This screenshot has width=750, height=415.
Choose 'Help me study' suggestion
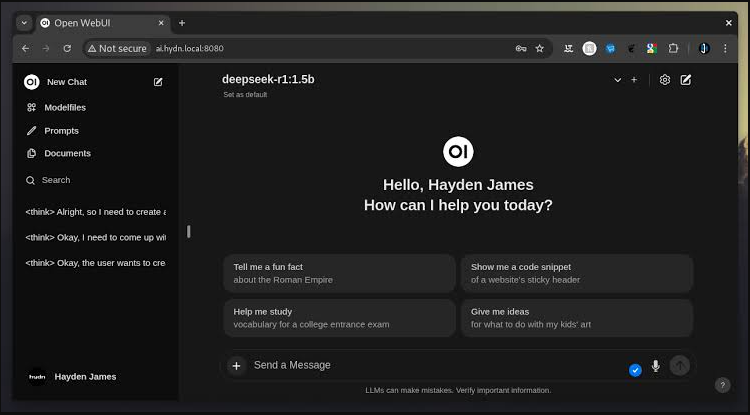coord(339,318)
